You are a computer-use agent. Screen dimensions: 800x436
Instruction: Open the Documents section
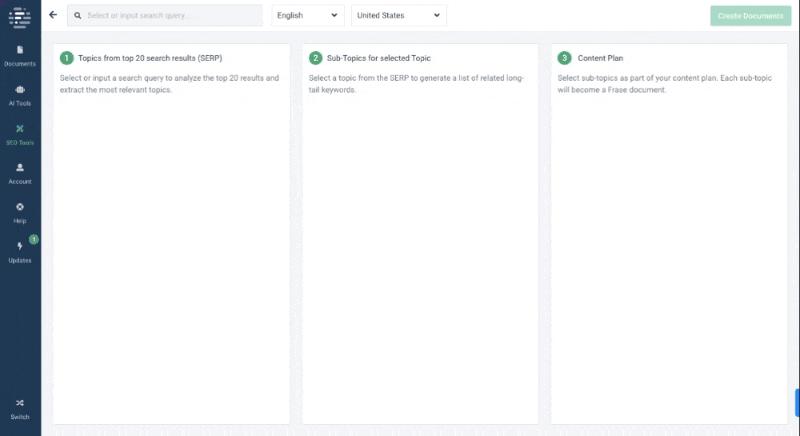pyautogui.click(x=20, y=56)
